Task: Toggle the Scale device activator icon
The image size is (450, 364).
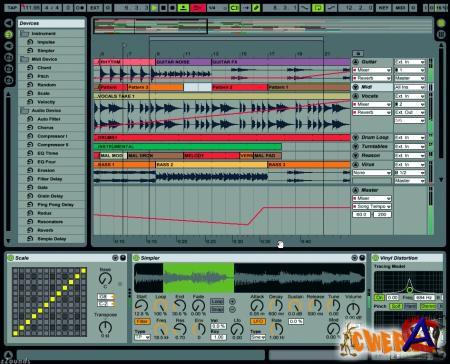Action: (x=10, y=258)
